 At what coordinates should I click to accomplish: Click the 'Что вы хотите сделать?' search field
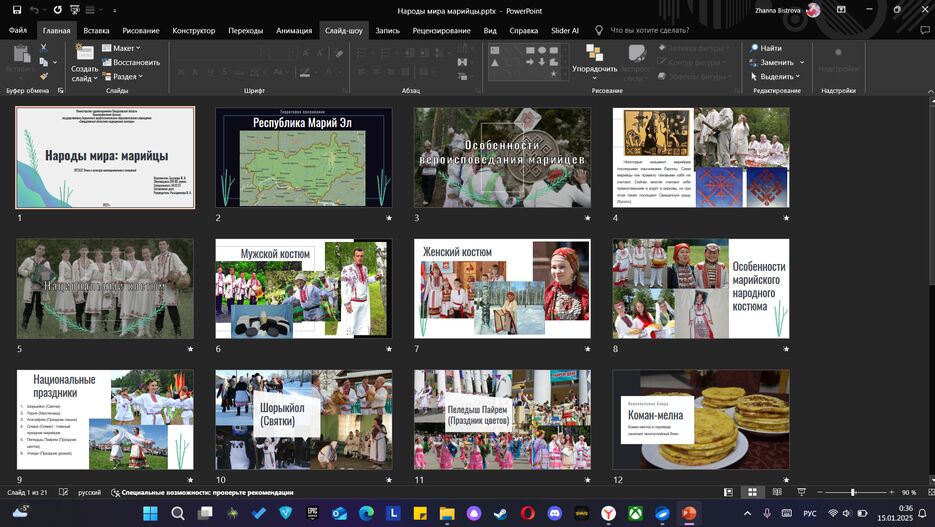[649, 30]
